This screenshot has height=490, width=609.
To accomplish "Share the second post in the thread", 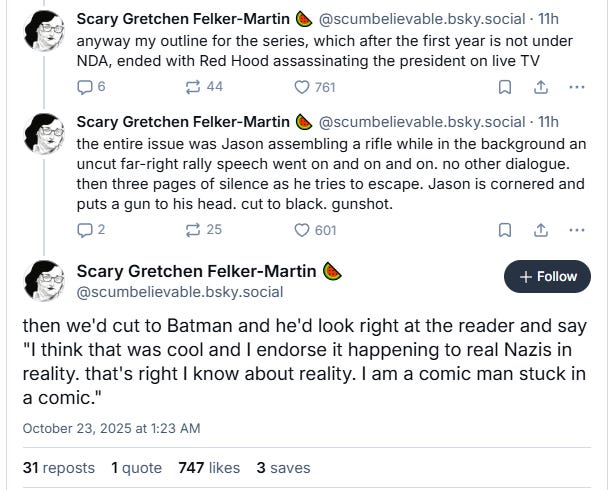I will [541, 230].
